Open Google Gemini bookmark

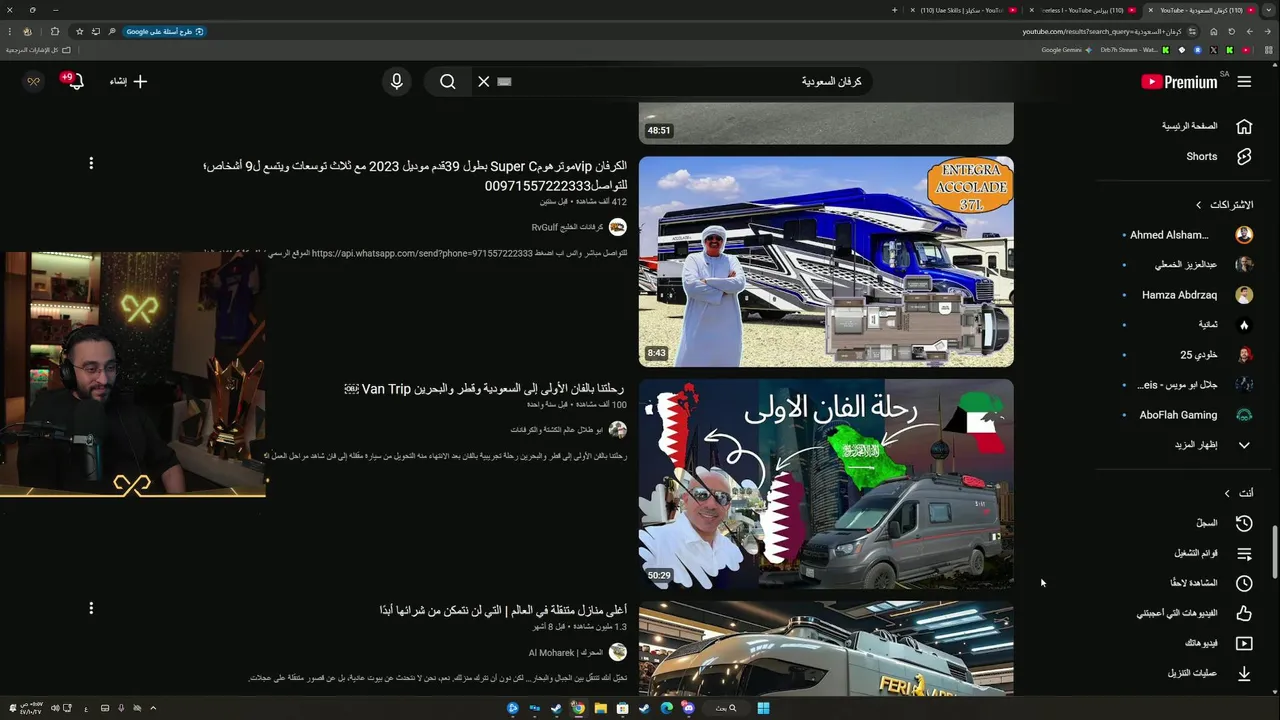point(1066,50)
